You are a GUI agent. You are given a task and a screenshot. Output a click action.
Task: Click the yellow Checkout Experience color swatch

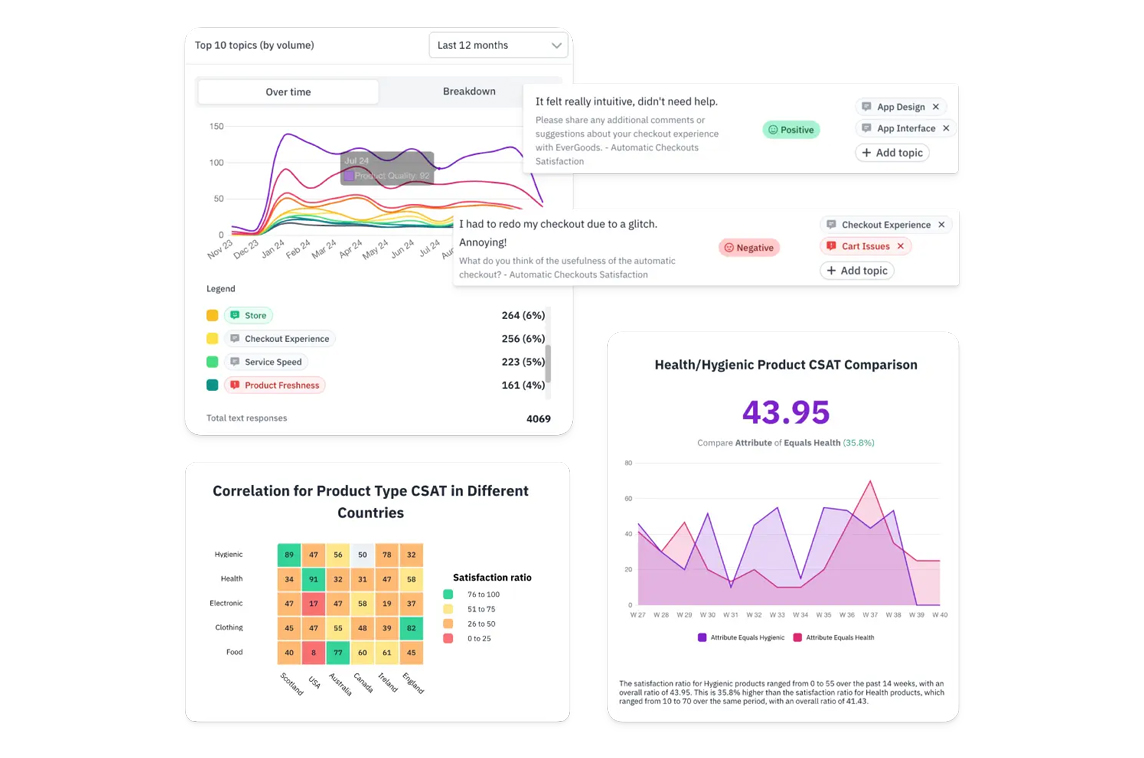(212, 339)
